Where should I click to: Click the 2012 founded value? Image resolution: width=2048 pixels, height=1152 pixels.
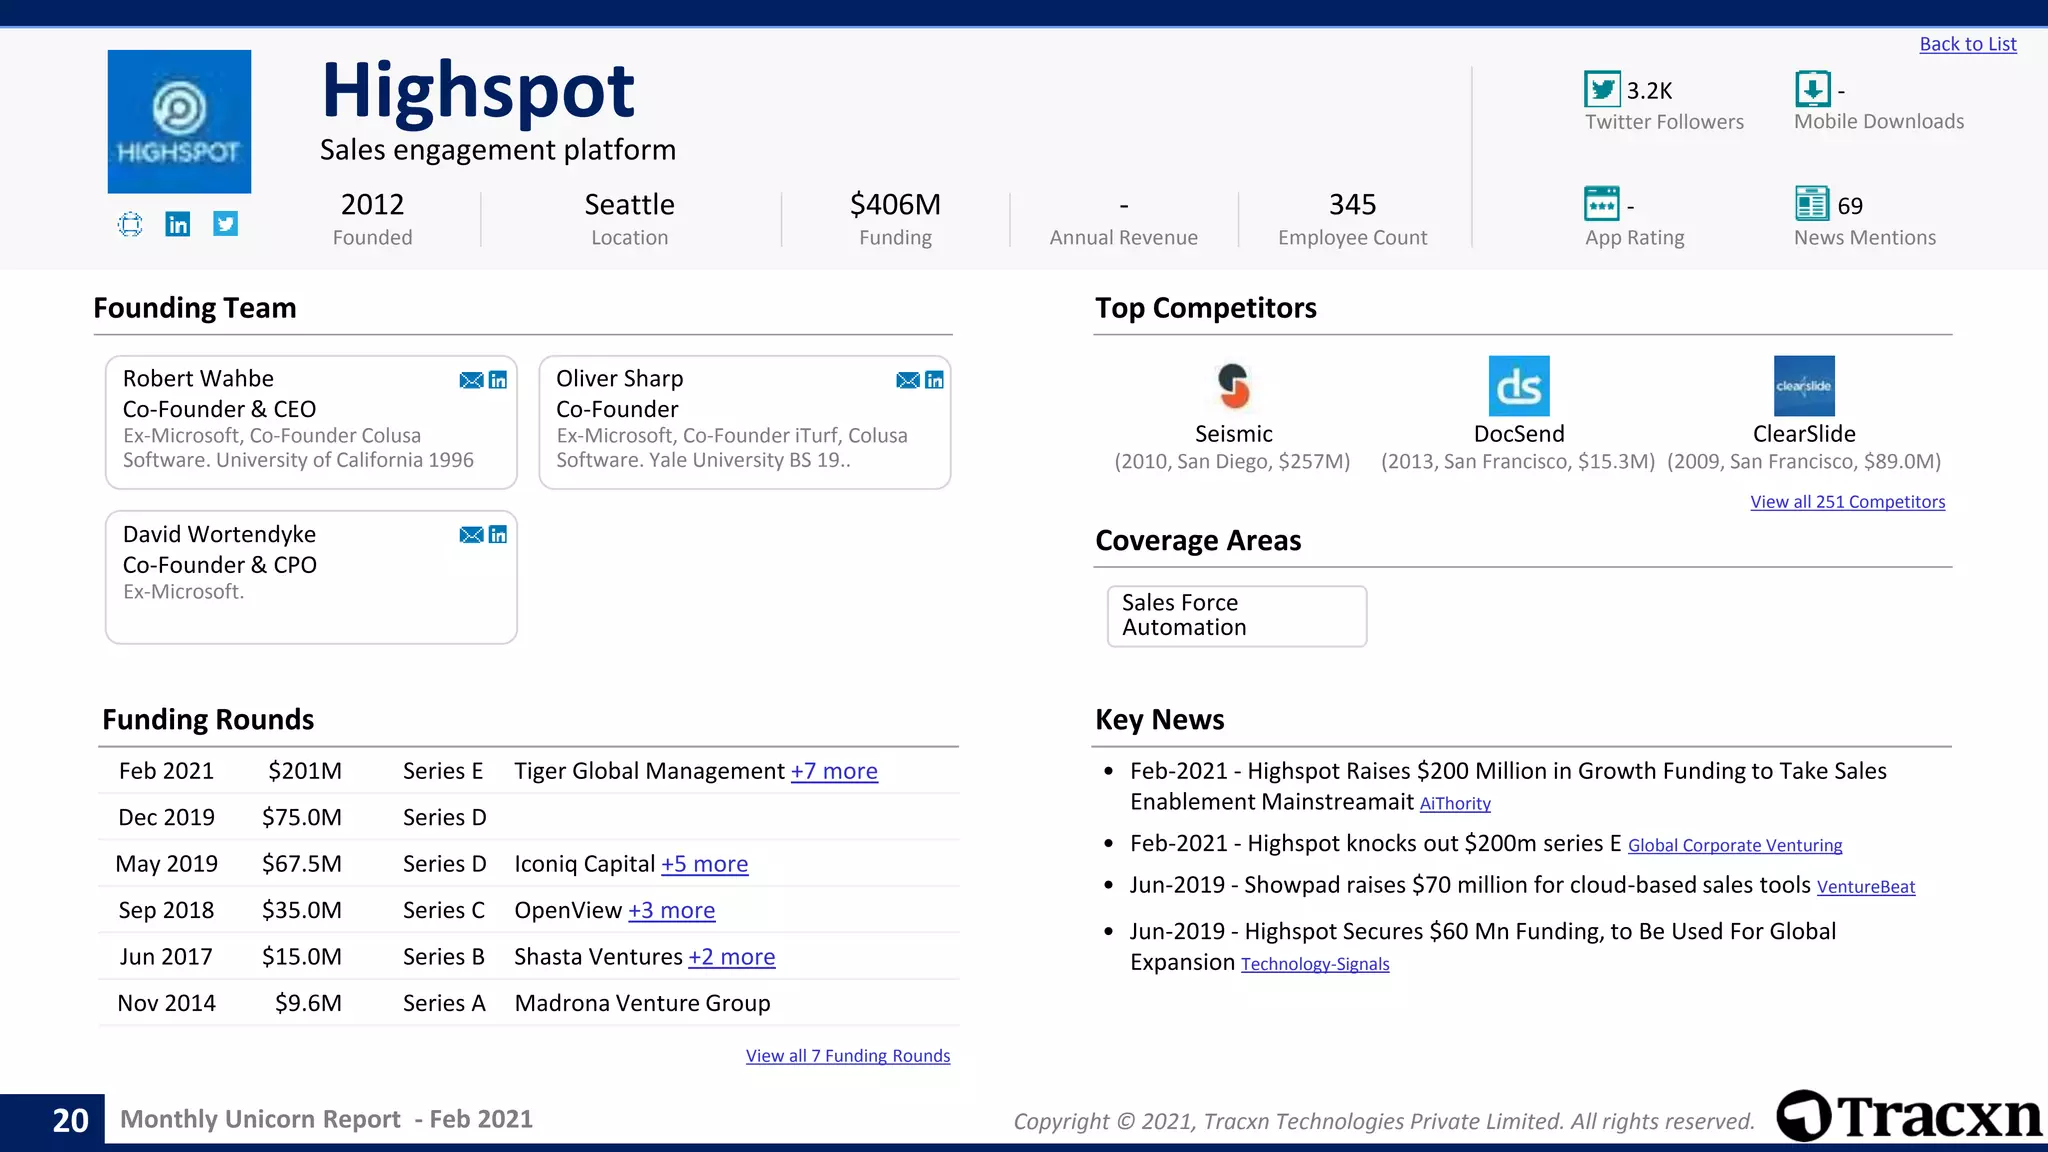[372, 205]
